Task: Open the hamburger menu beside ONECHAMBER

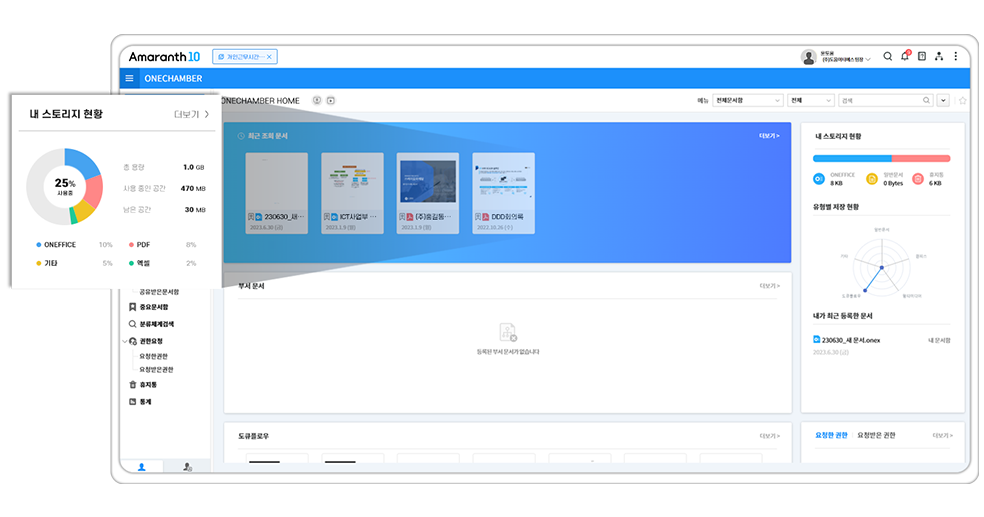Action: tap(130, 79)
